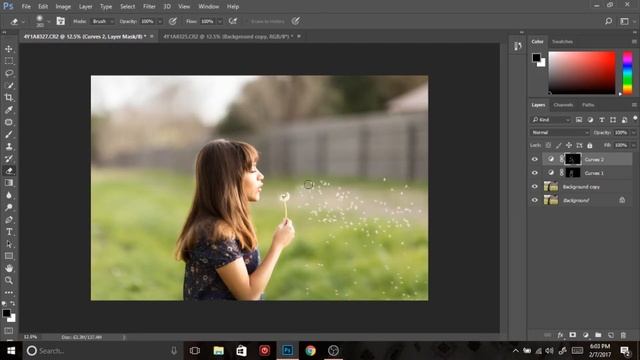Select the Clone Stamp tool
Viewport: 640px width, 360px height.
tap(9, 147)
